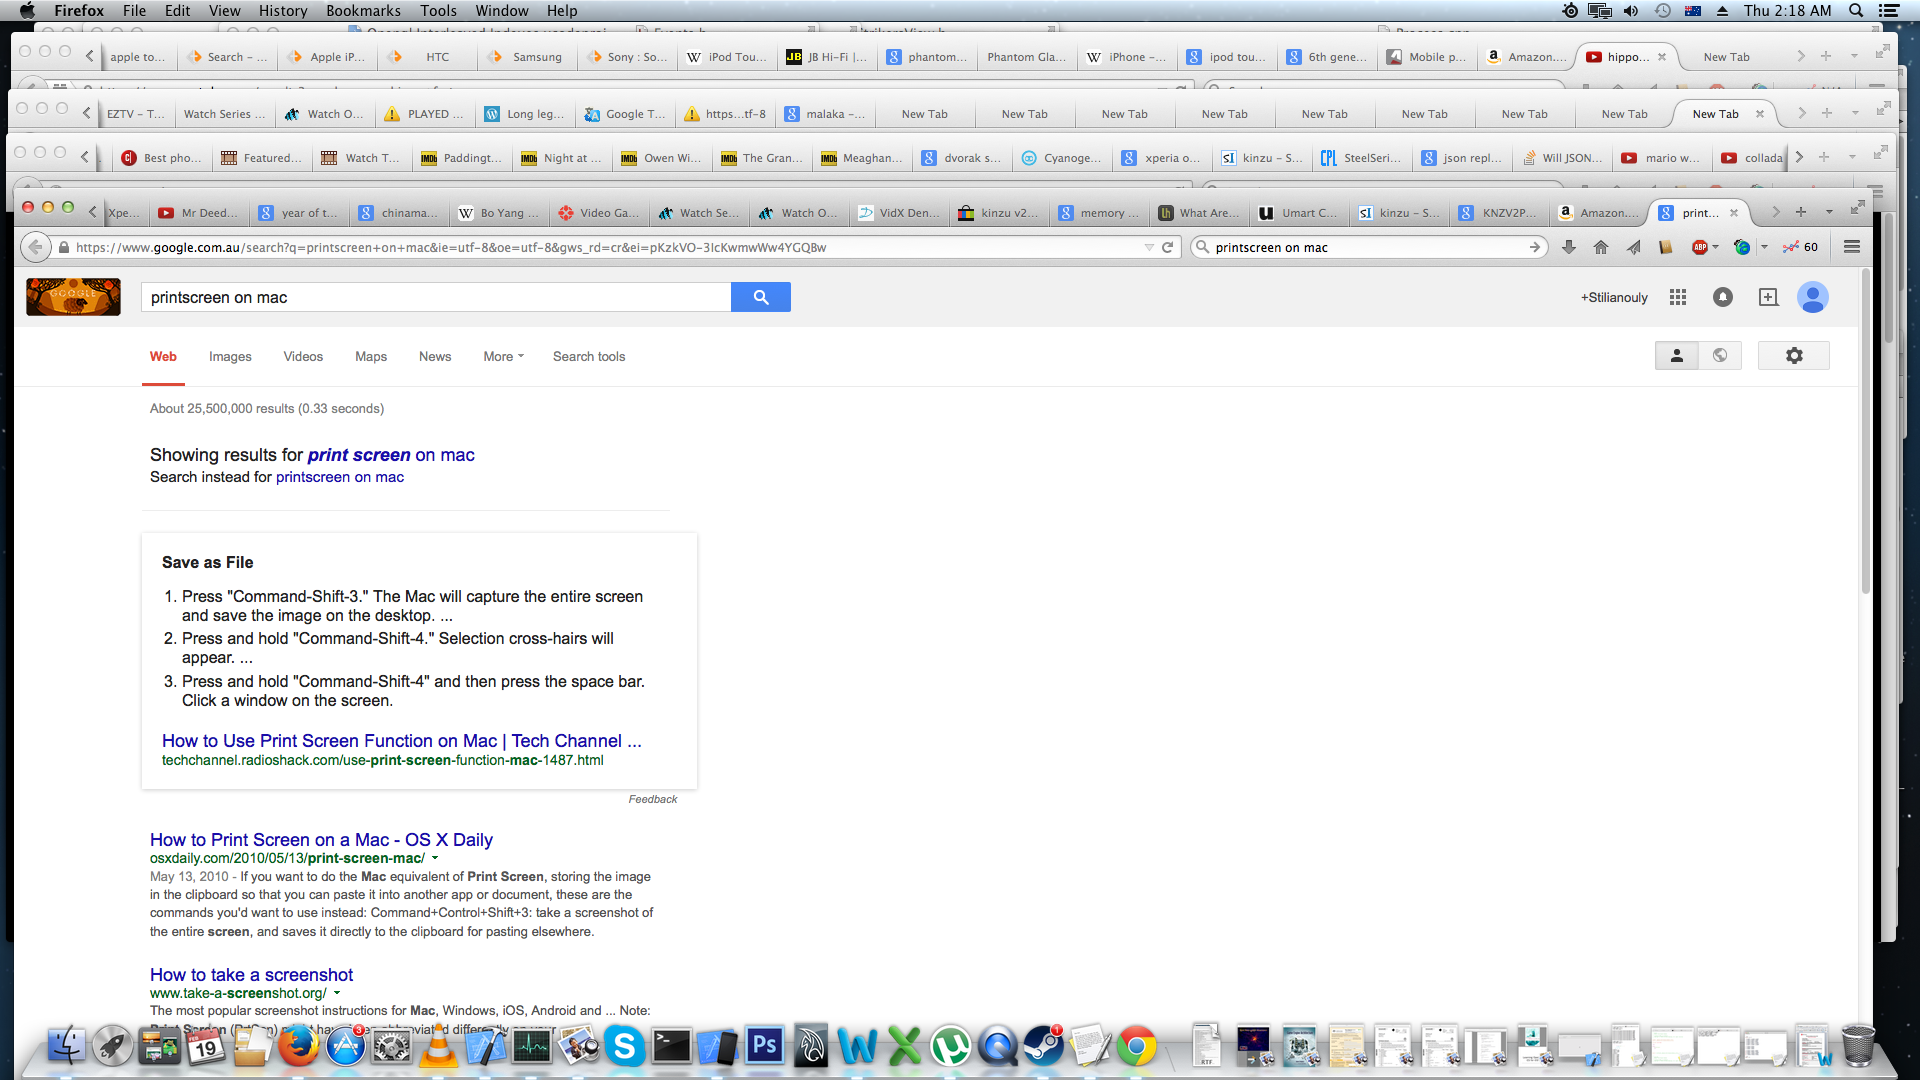Launch Photoshop from the dock

point(764,1046)
